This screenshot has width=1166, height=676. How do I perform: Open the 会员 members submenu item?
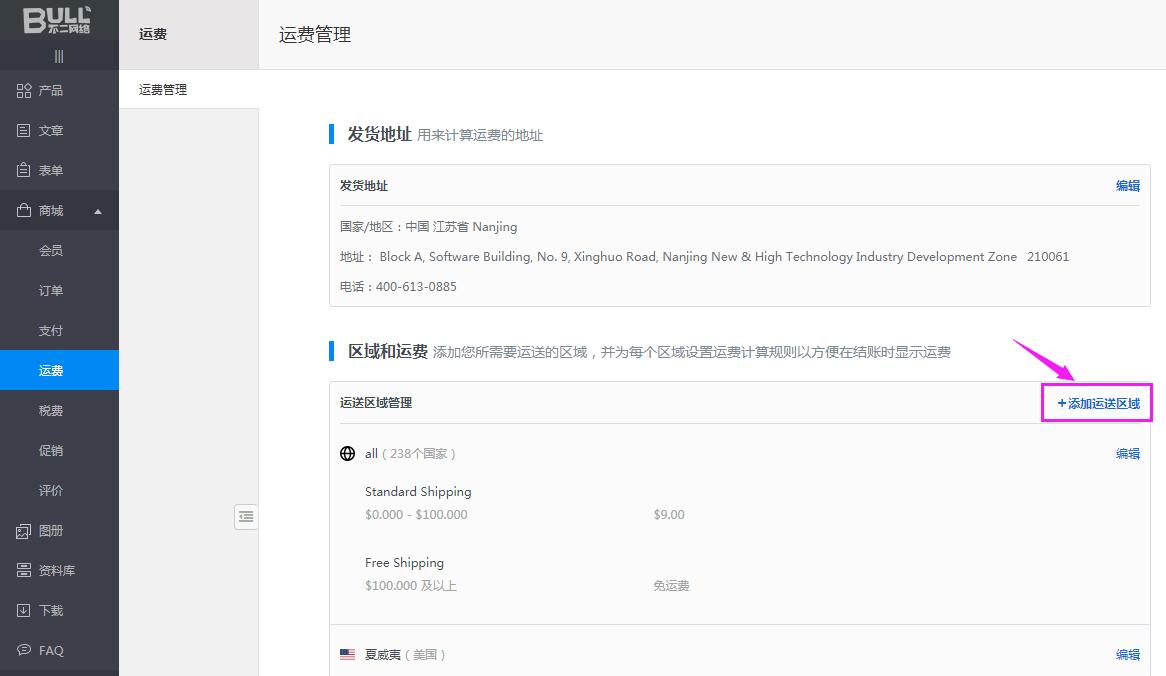click(51, 251)
